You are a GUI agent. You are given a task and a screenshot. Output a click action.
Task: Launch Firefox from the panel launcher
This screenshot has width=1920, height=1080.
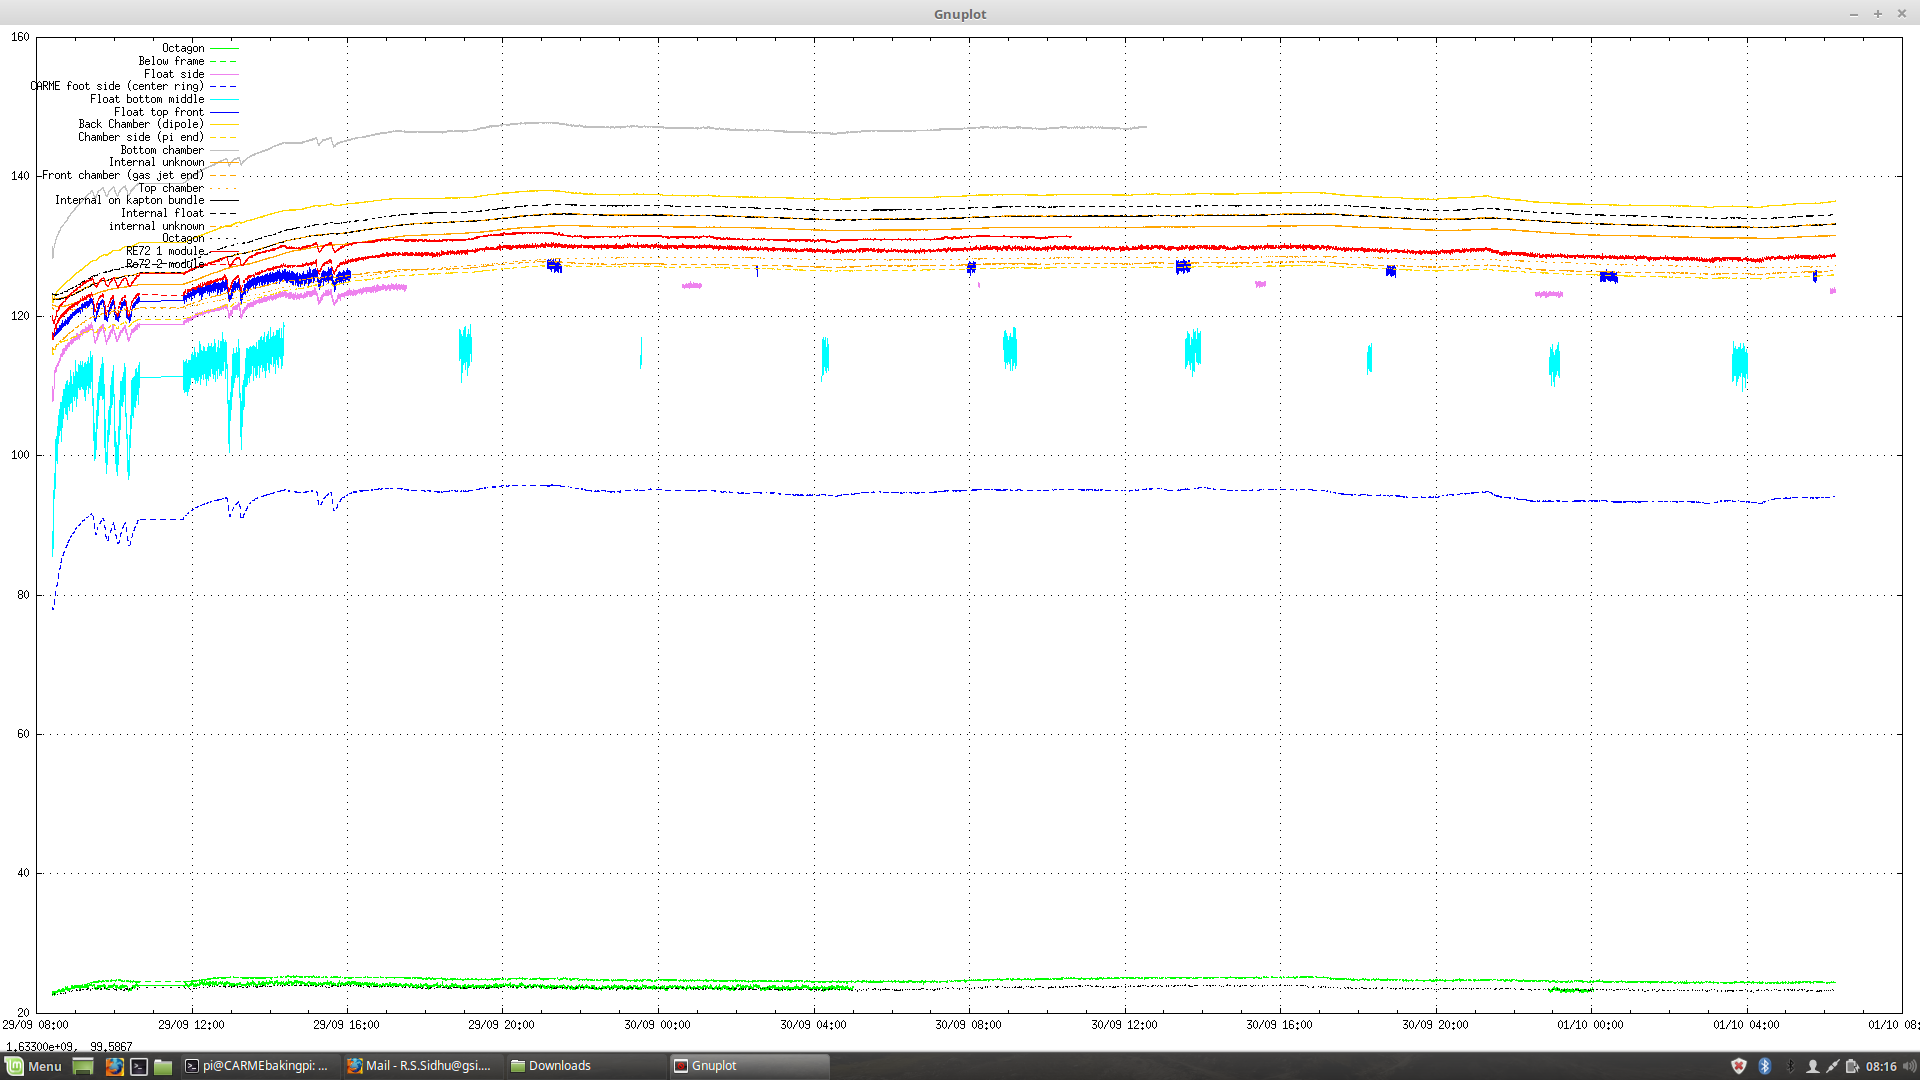(115, 1066)
